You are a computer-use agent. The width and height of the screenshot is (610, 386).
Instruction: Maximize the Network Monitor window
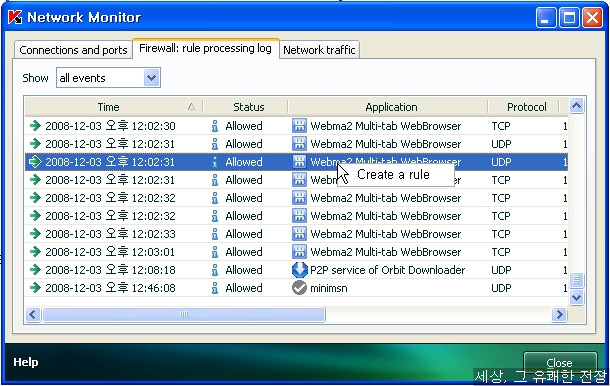tap(569, 17)
